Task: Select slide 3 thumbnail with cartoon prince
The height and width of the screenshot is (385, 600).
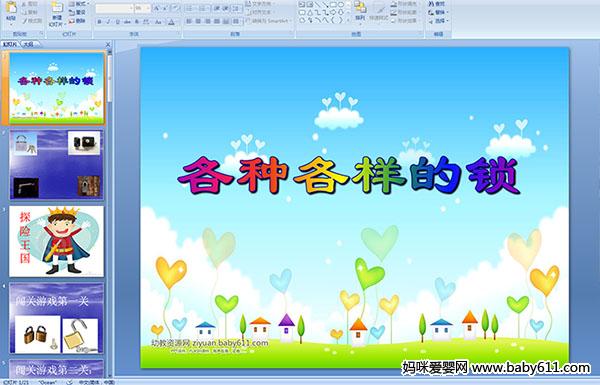Action: (57, 241)
